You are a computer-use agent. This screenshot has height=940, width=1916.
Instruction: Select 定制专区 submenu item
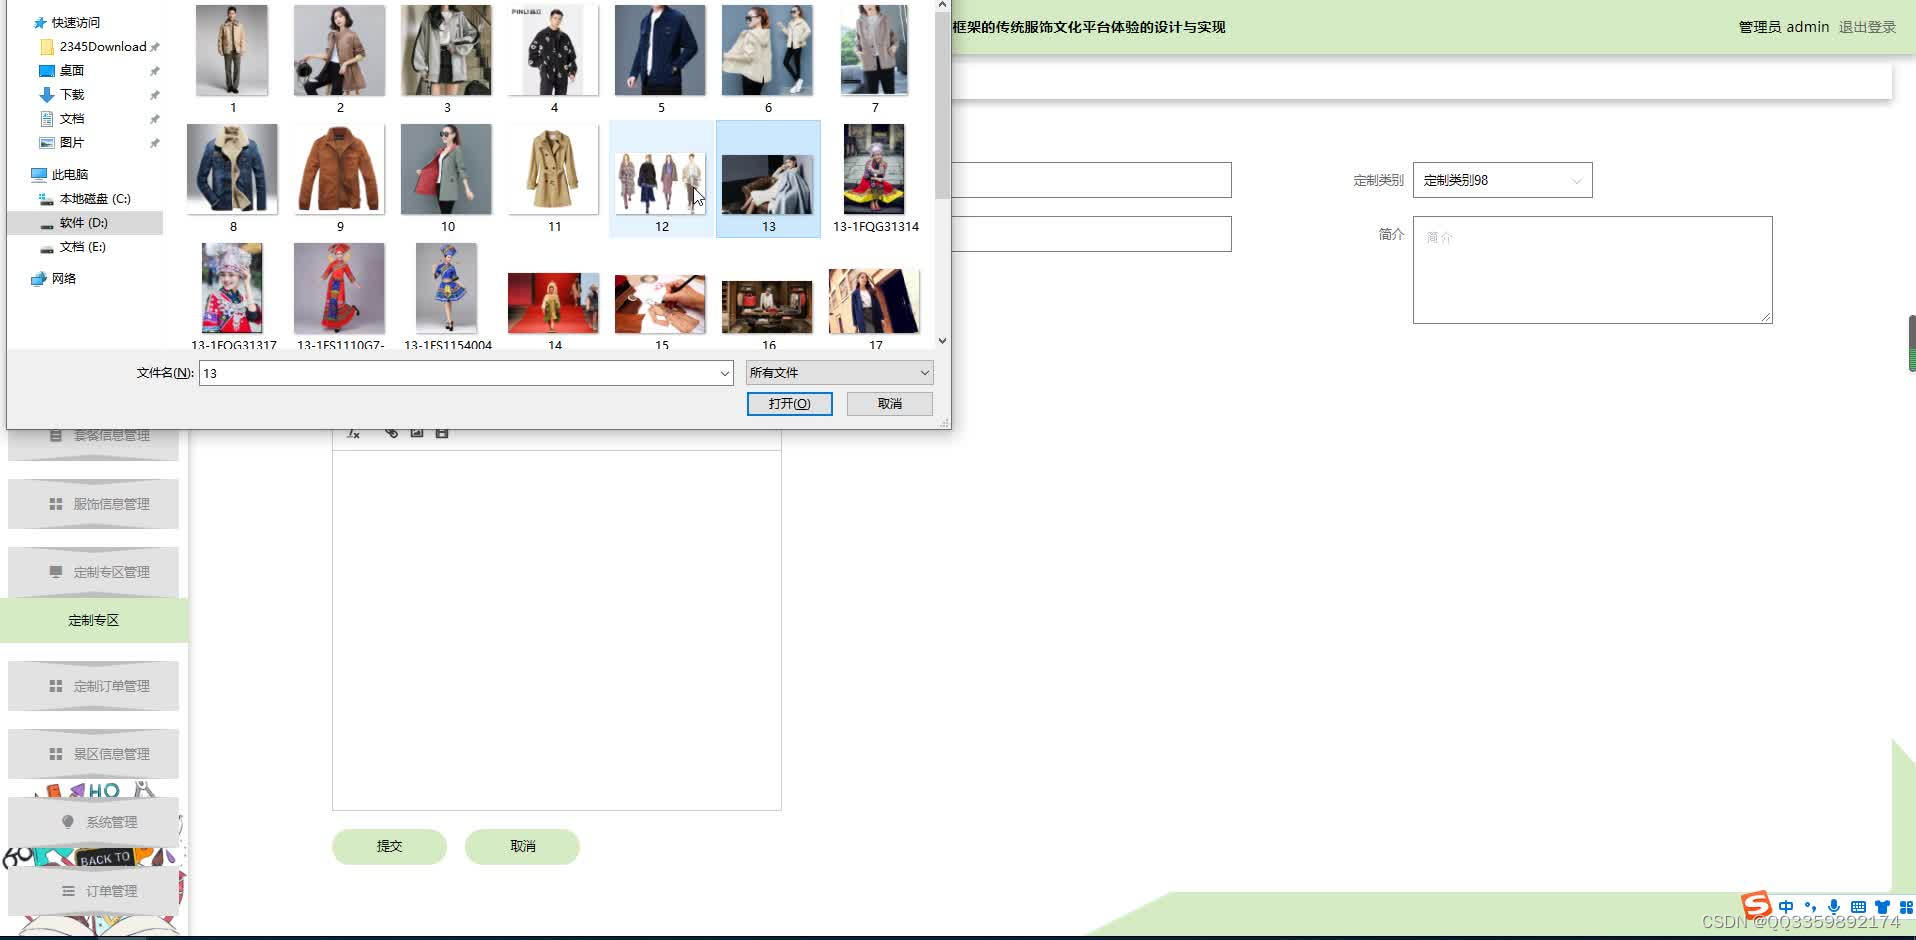click(x=94, y=620)
